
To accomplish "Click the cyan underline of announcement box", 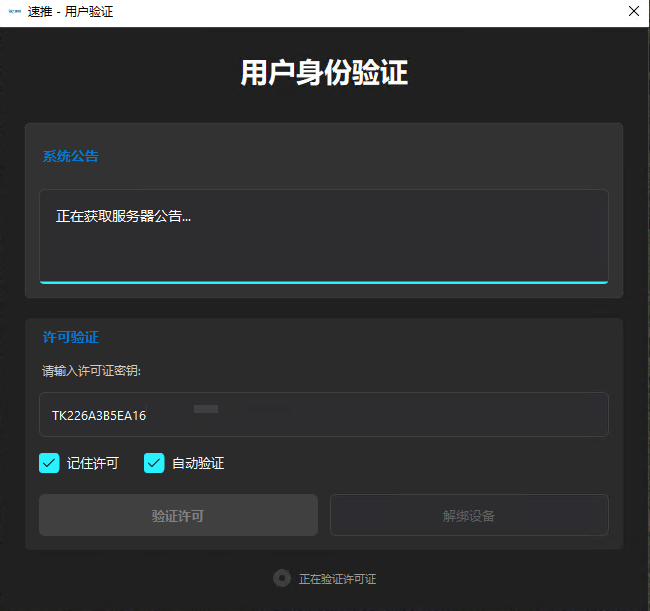I will (324, 282).
